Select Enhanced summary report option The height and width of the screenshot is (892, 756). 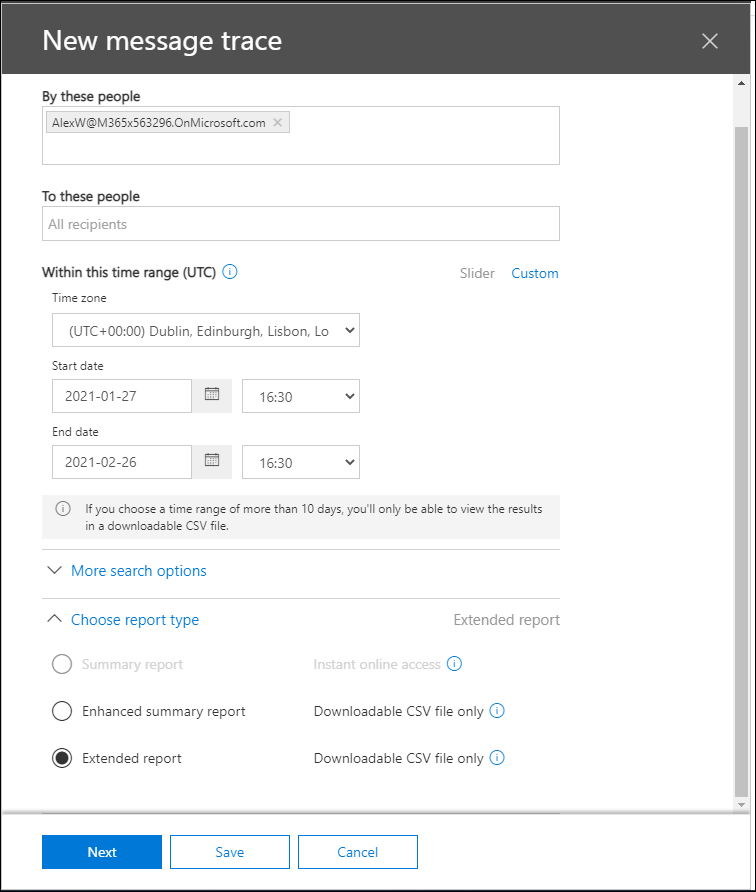point(62,711)
